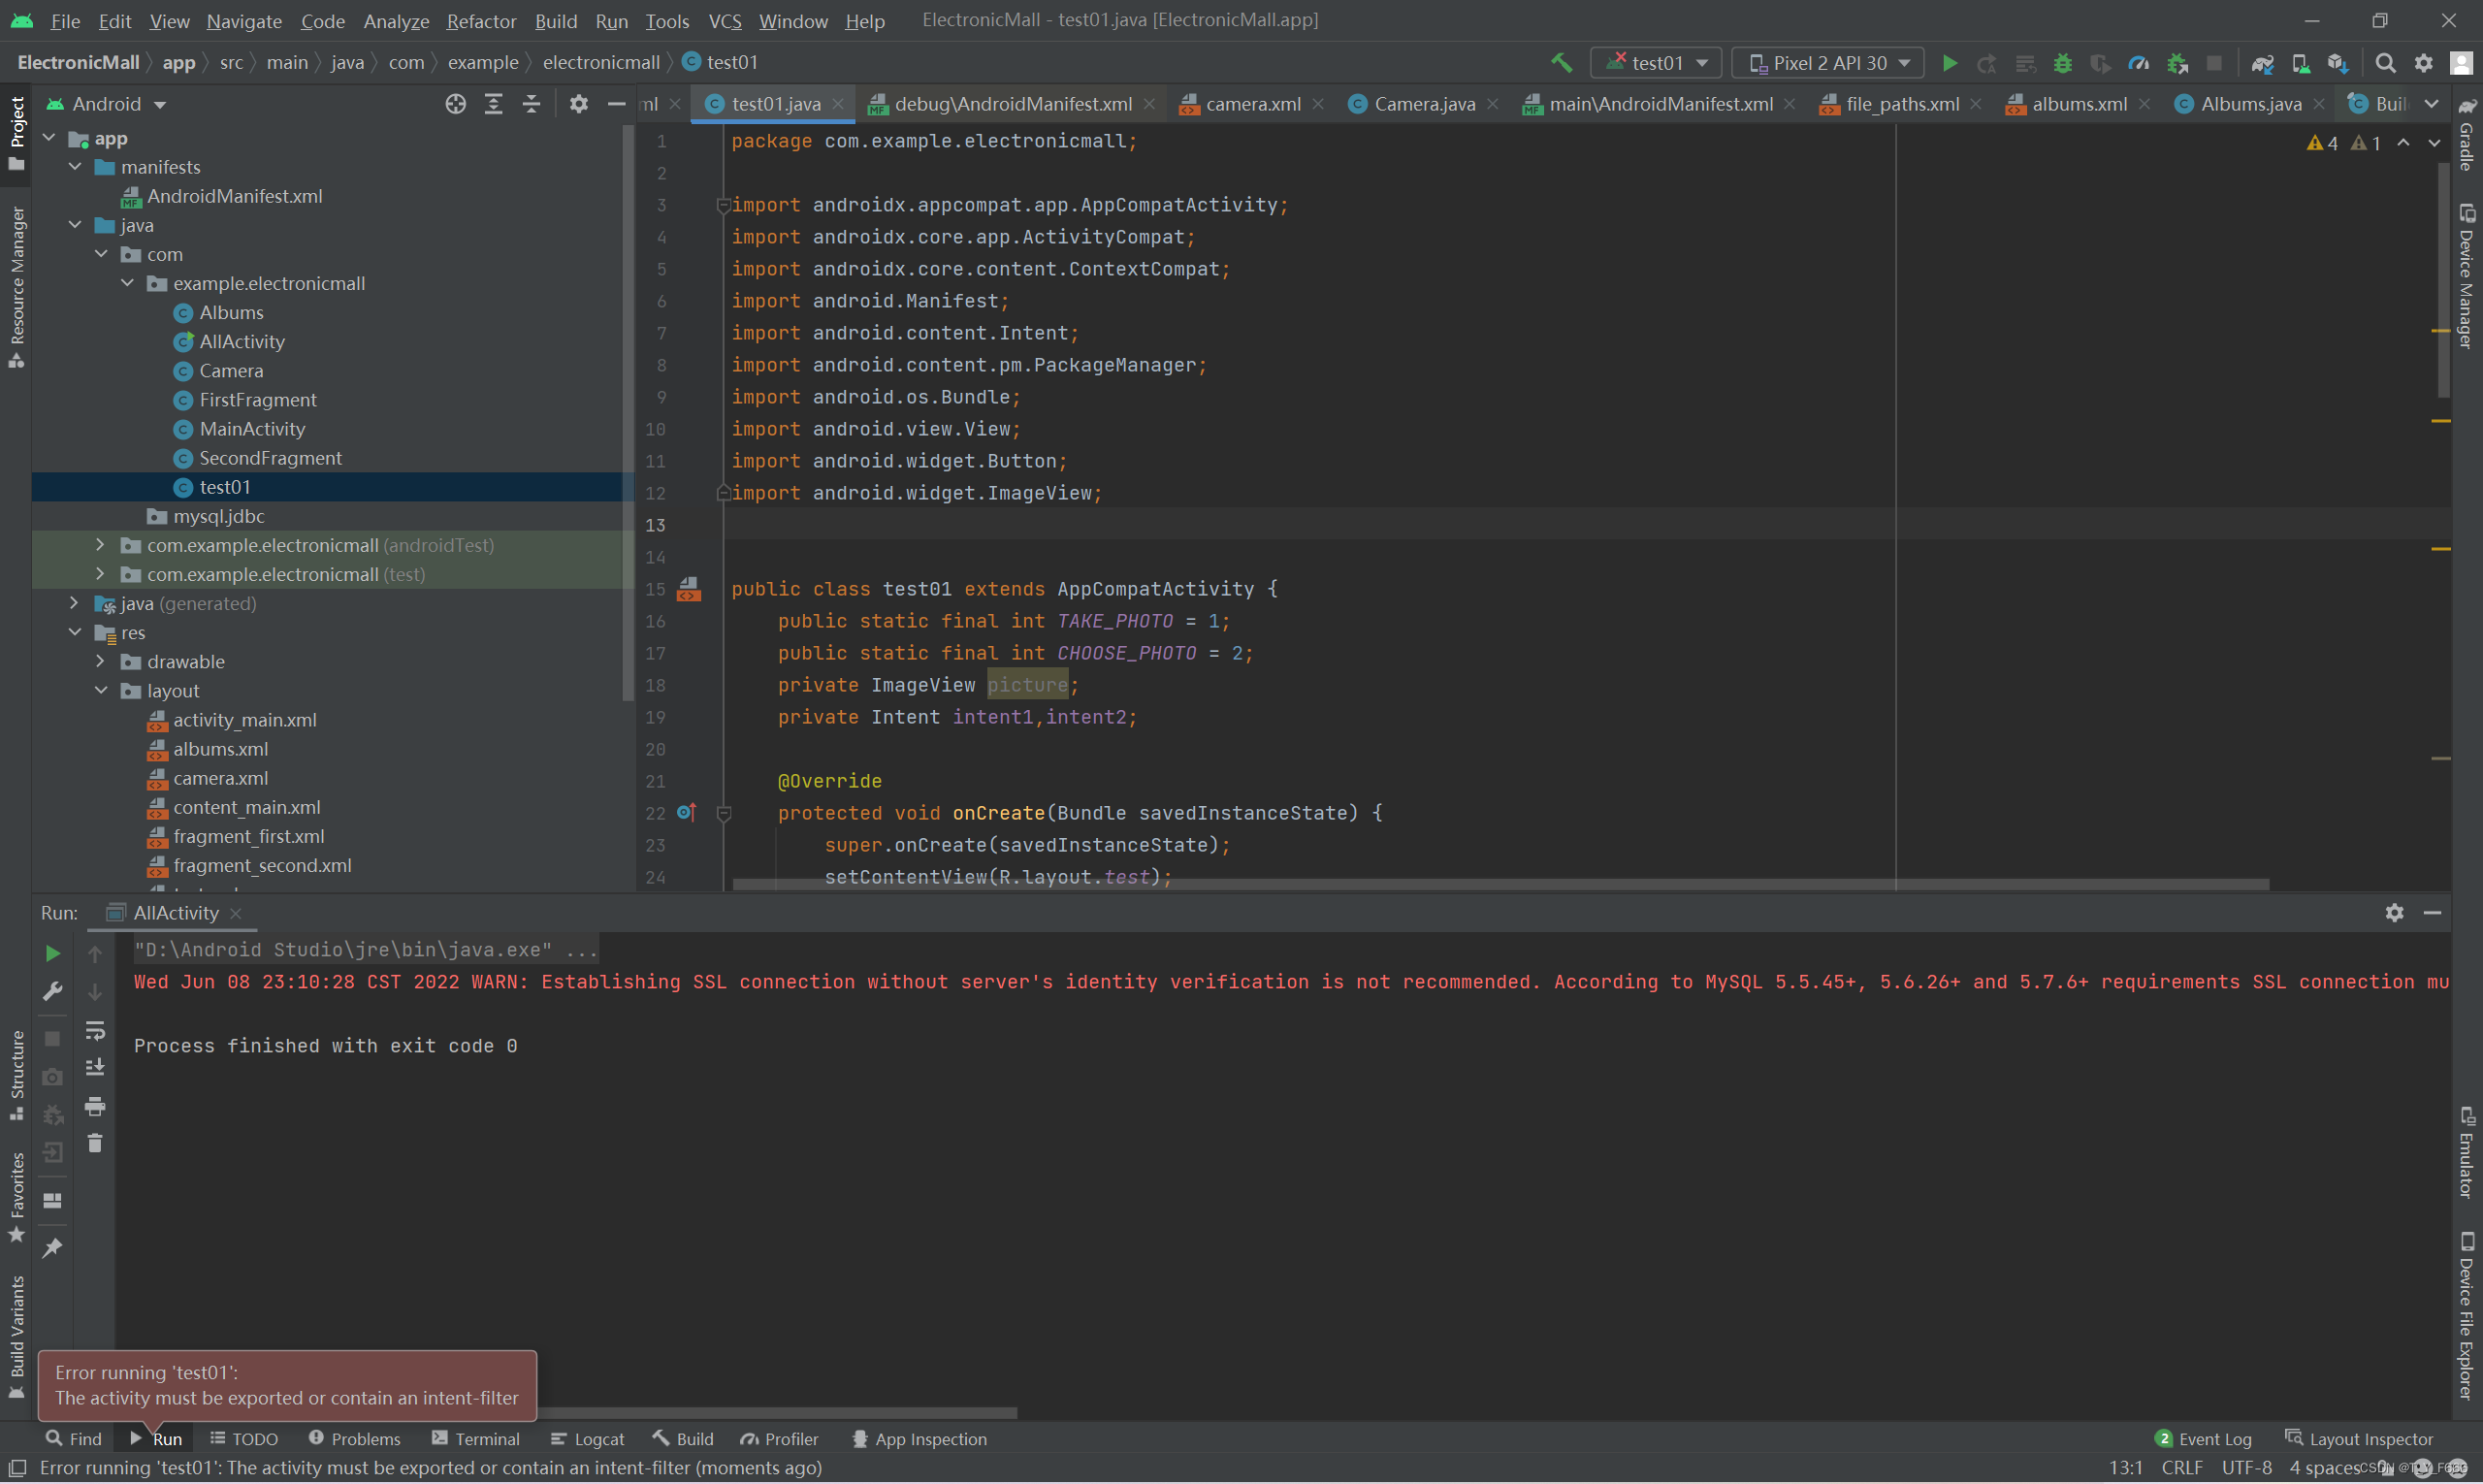Click the Make Project hammer icon
Screen dimensions: 2483x1484
[1561, 63]
